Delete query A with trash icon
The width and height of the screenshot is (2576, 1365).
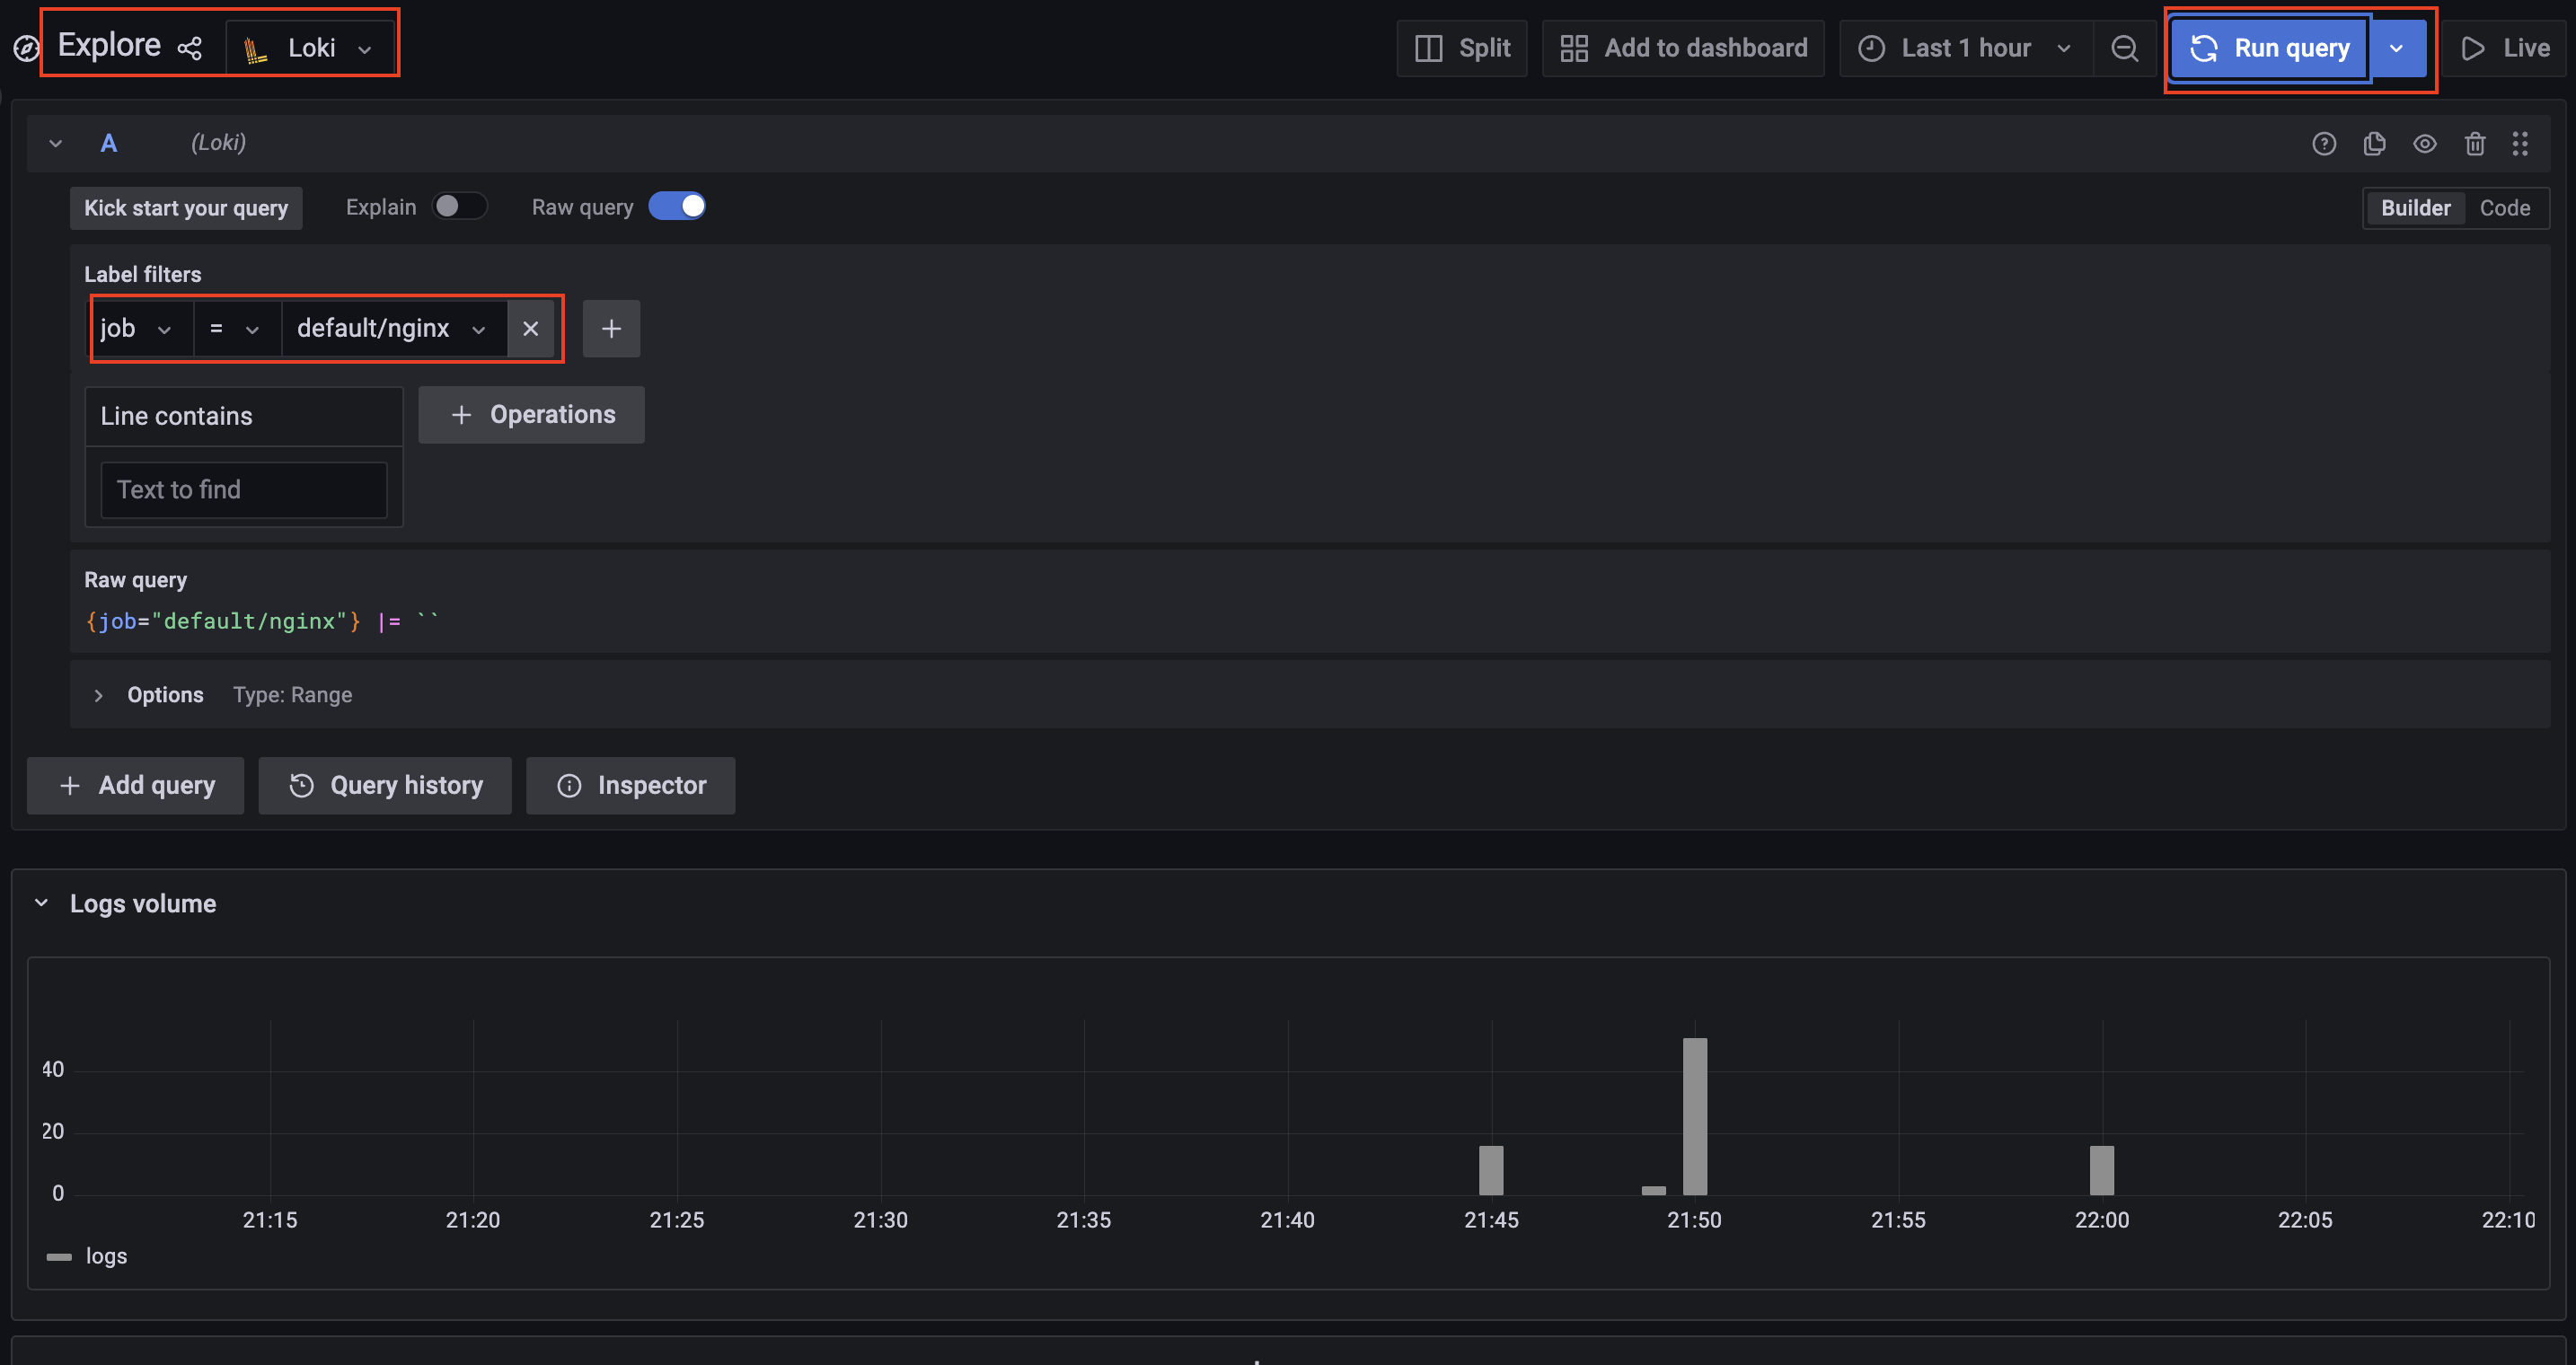[x=2475, y=143]
